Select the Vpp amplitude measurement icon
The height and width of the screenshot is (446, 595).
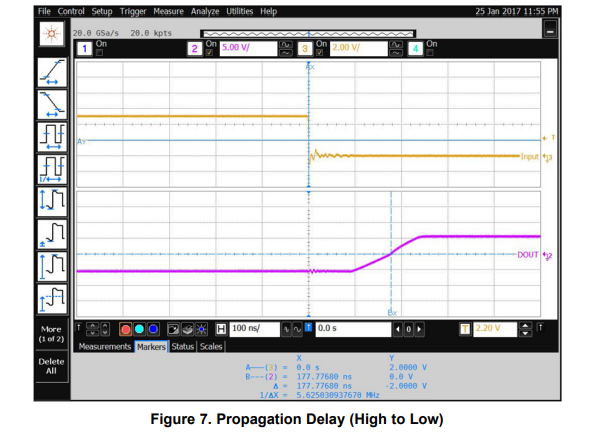(x=52, y=202)
